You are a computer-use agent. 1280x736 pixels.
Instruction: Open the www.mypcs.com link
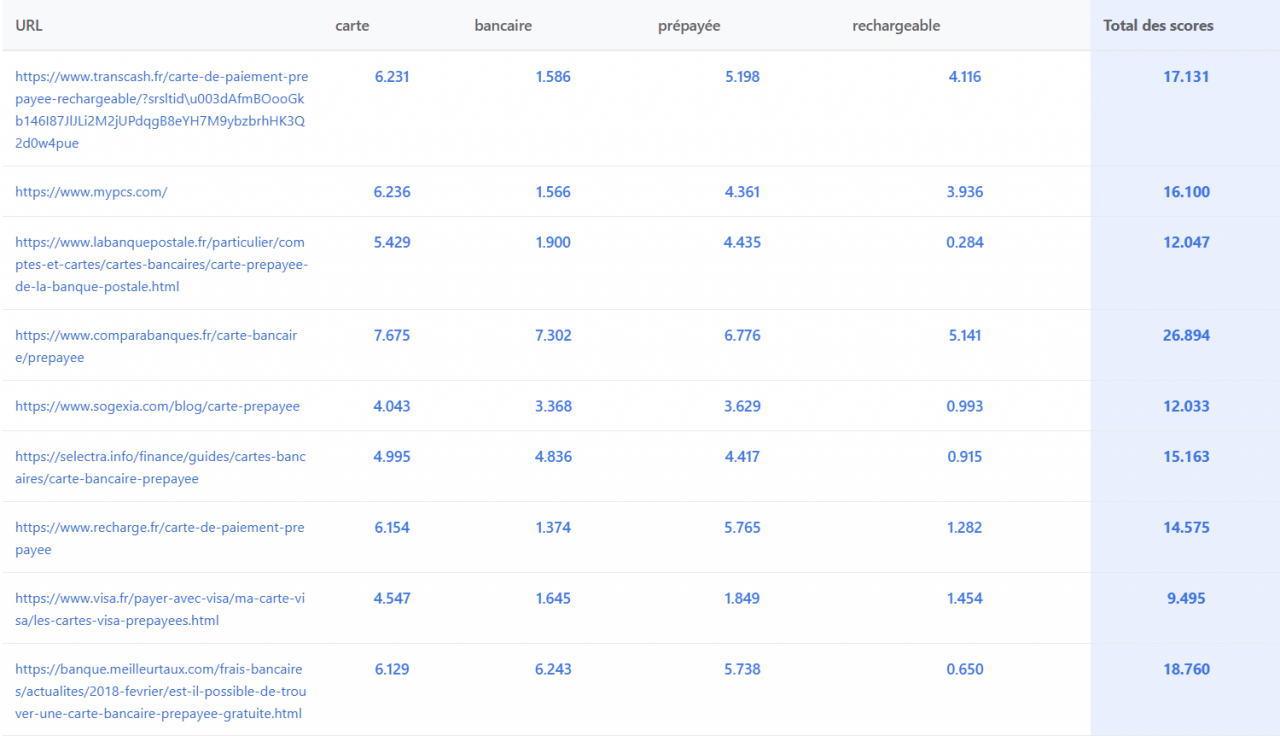point(91,192)
